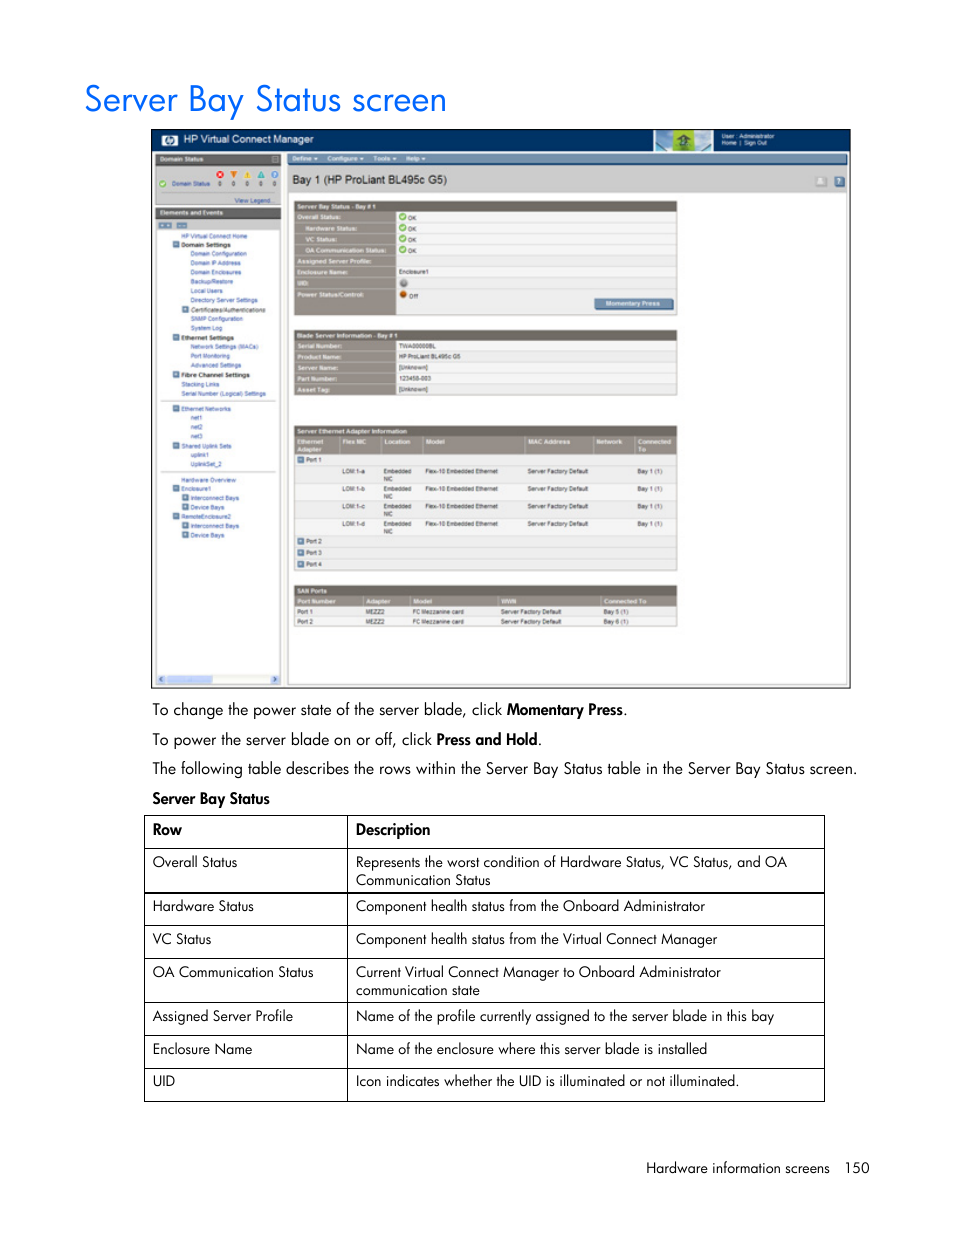Click the left panel horizontal scrollbar

coord(188,680)
